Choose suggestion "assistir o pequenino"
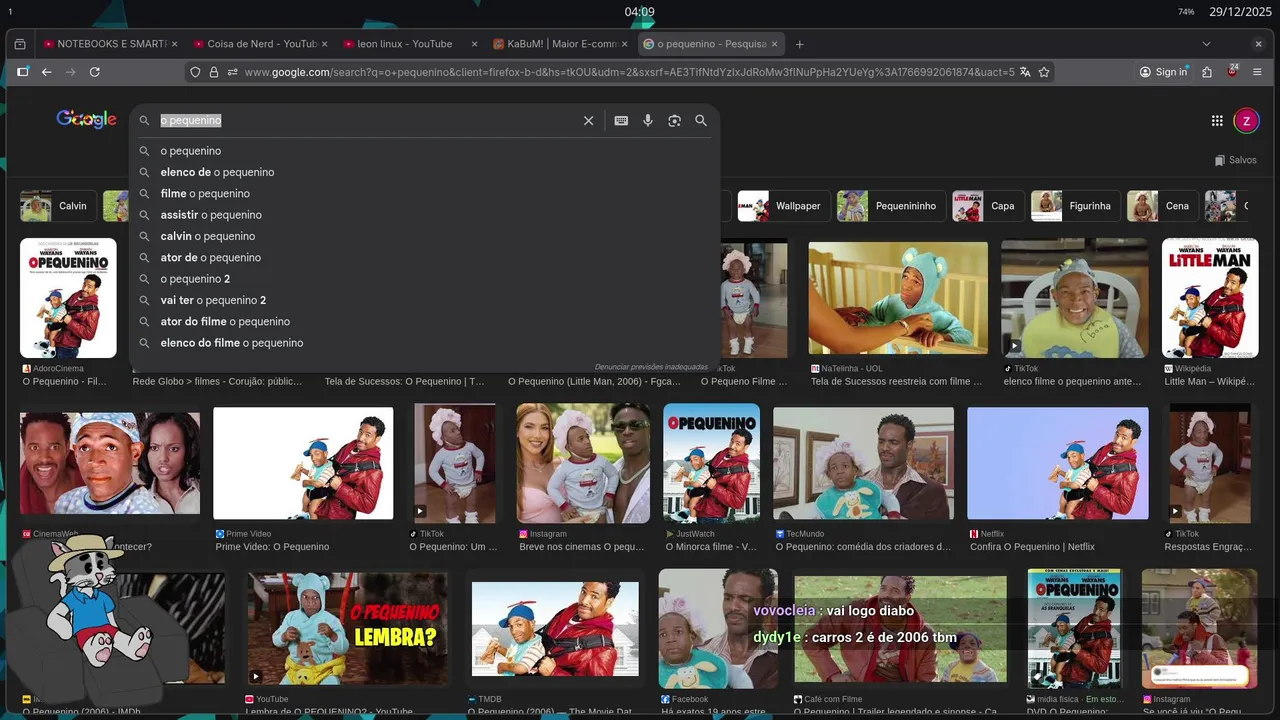Viewport: 1280px width, 720px height. click(424, 215)
